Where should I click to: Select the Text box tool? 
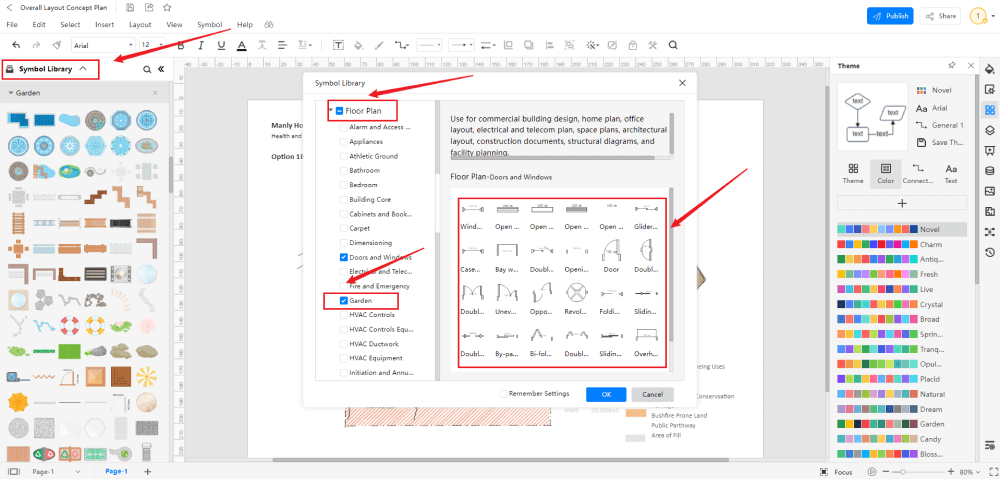[x=338, y=45]
